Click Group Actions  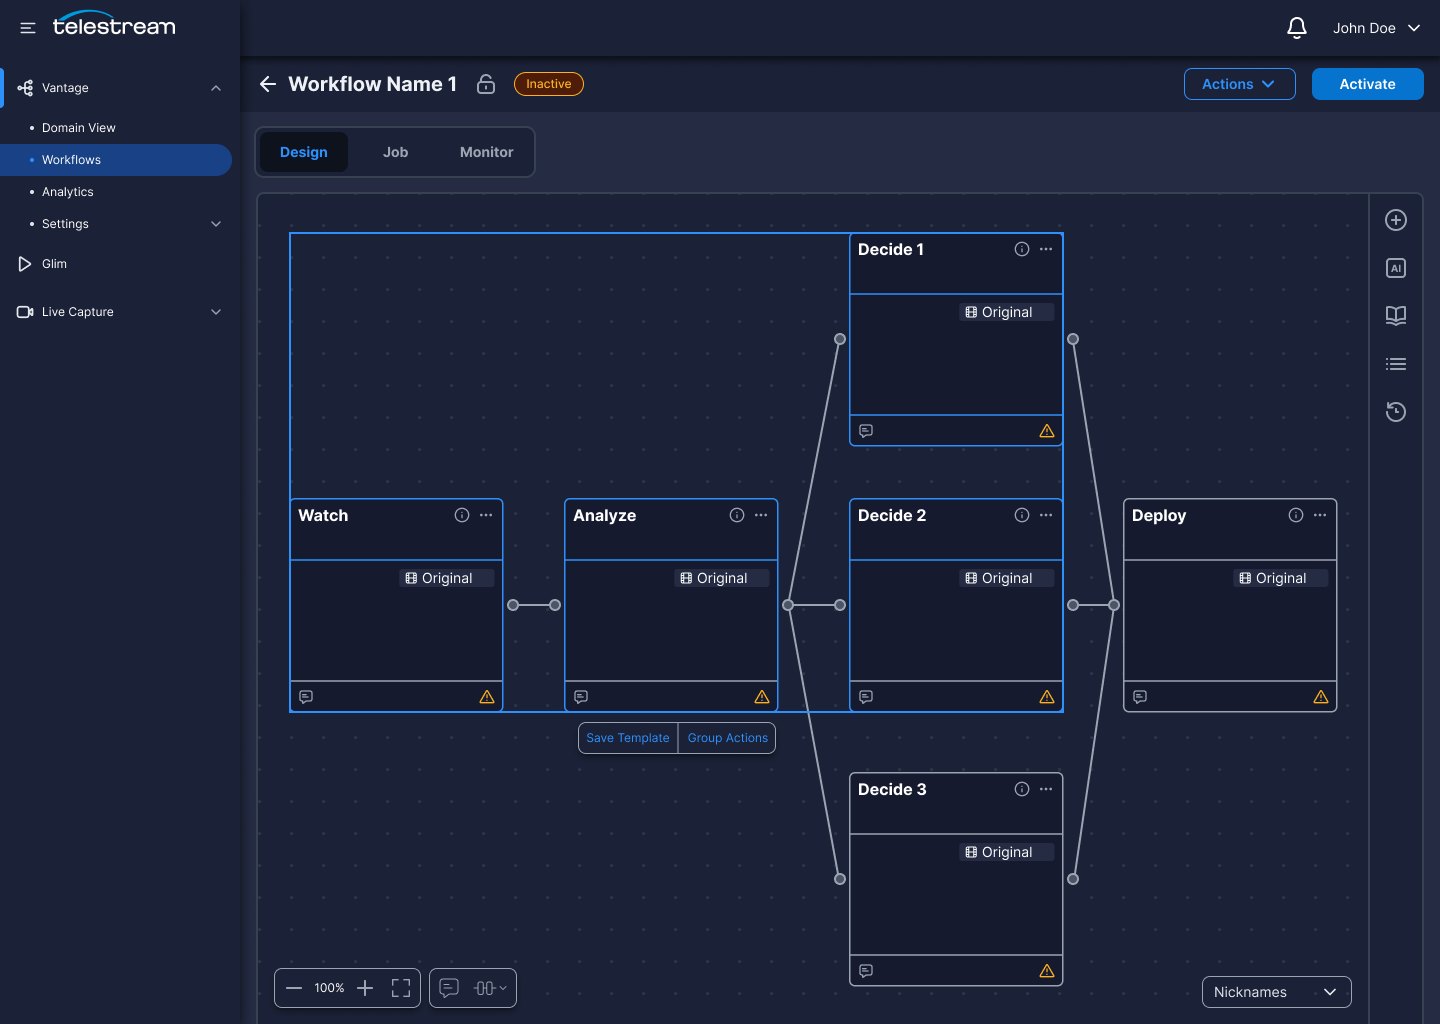tap(727, 738)
